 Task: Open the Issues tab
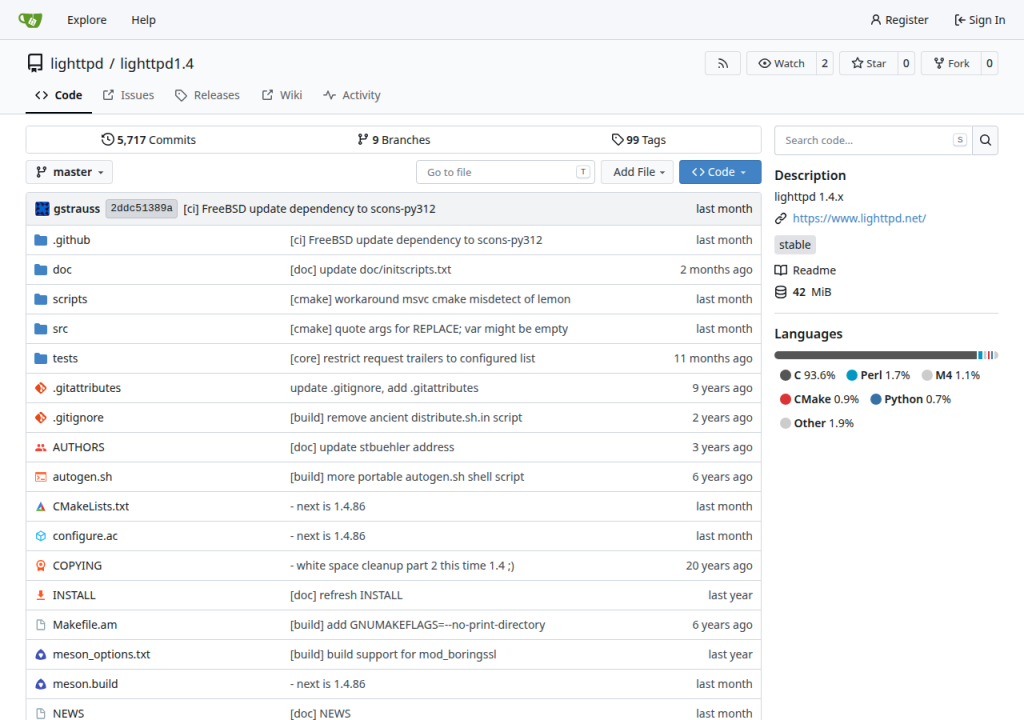pos(129,95)
